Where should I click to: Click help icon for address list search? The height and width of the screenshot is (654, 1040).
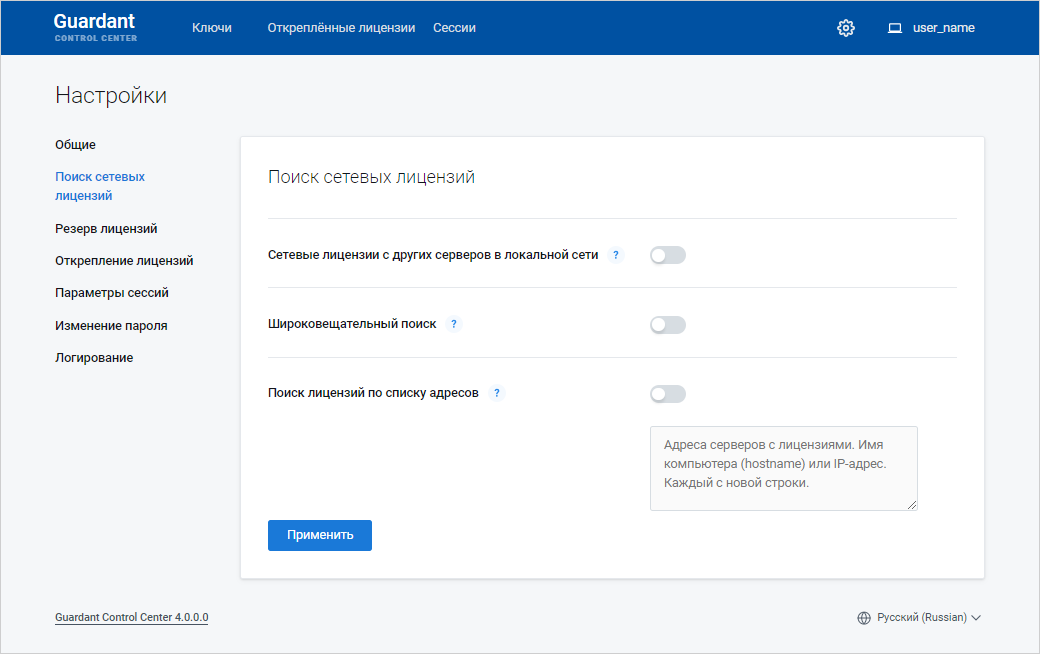click(x=497, y=393)
